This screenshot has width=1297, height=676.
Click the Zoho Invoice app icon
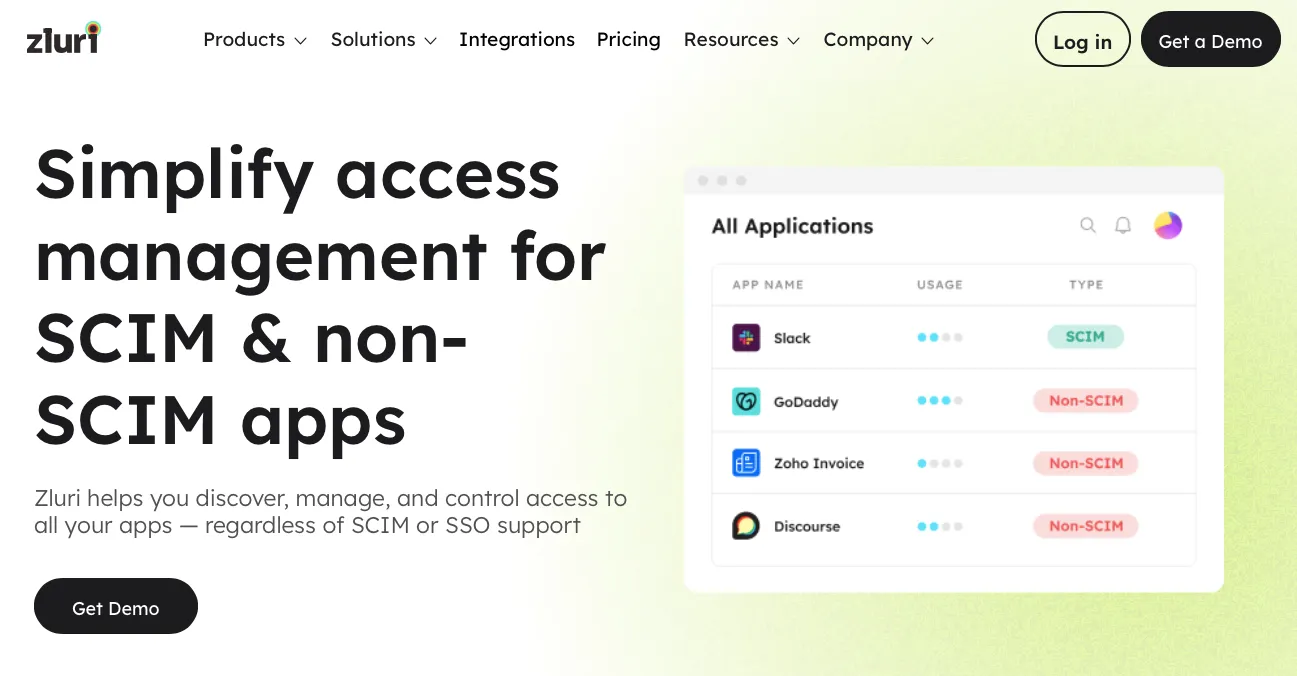pyautogui.click(x=746, y=463)
